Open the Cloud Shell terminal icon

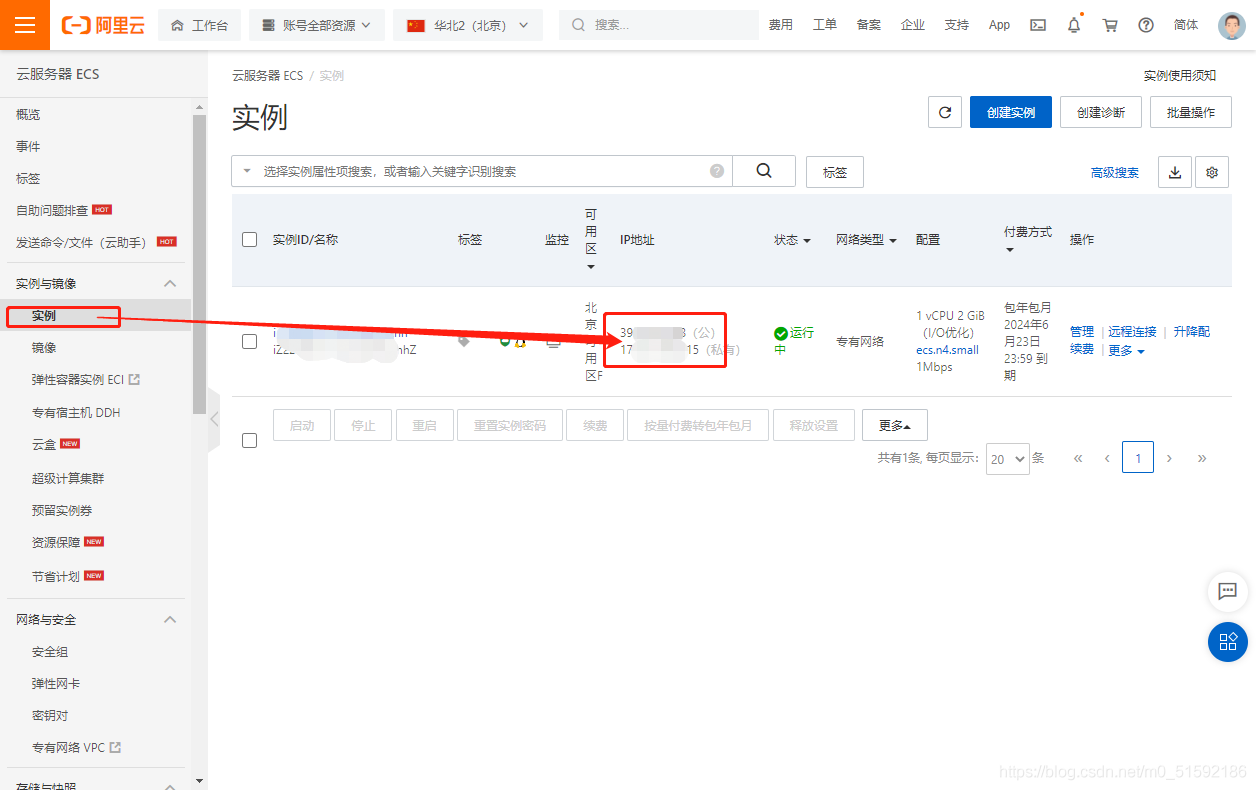pyautogui.click(x=1039, y=25)
